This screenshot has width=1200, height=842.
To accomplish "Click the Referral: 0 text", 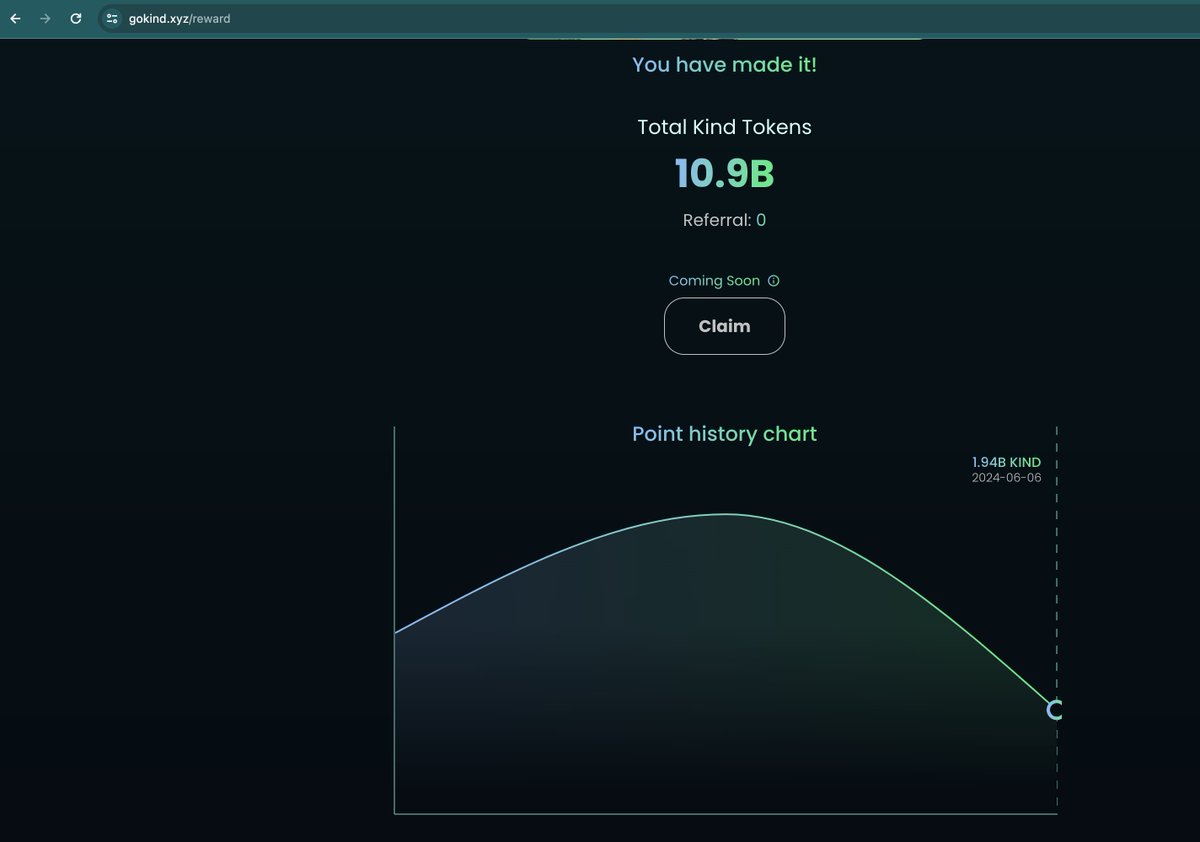I will coord(724,220).
